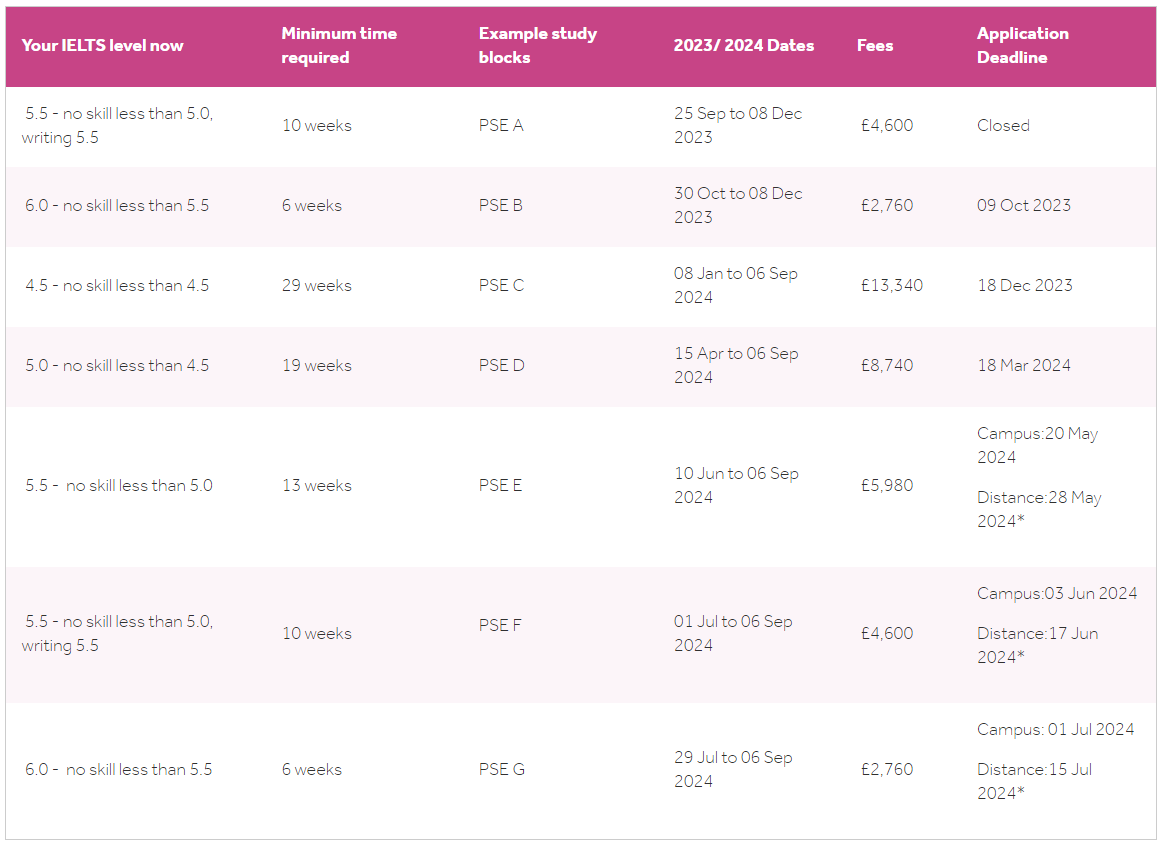This screenshot has height=847, width=1162.
Task: Click the '13 weeks' minimum time
Action: [316, 485]
